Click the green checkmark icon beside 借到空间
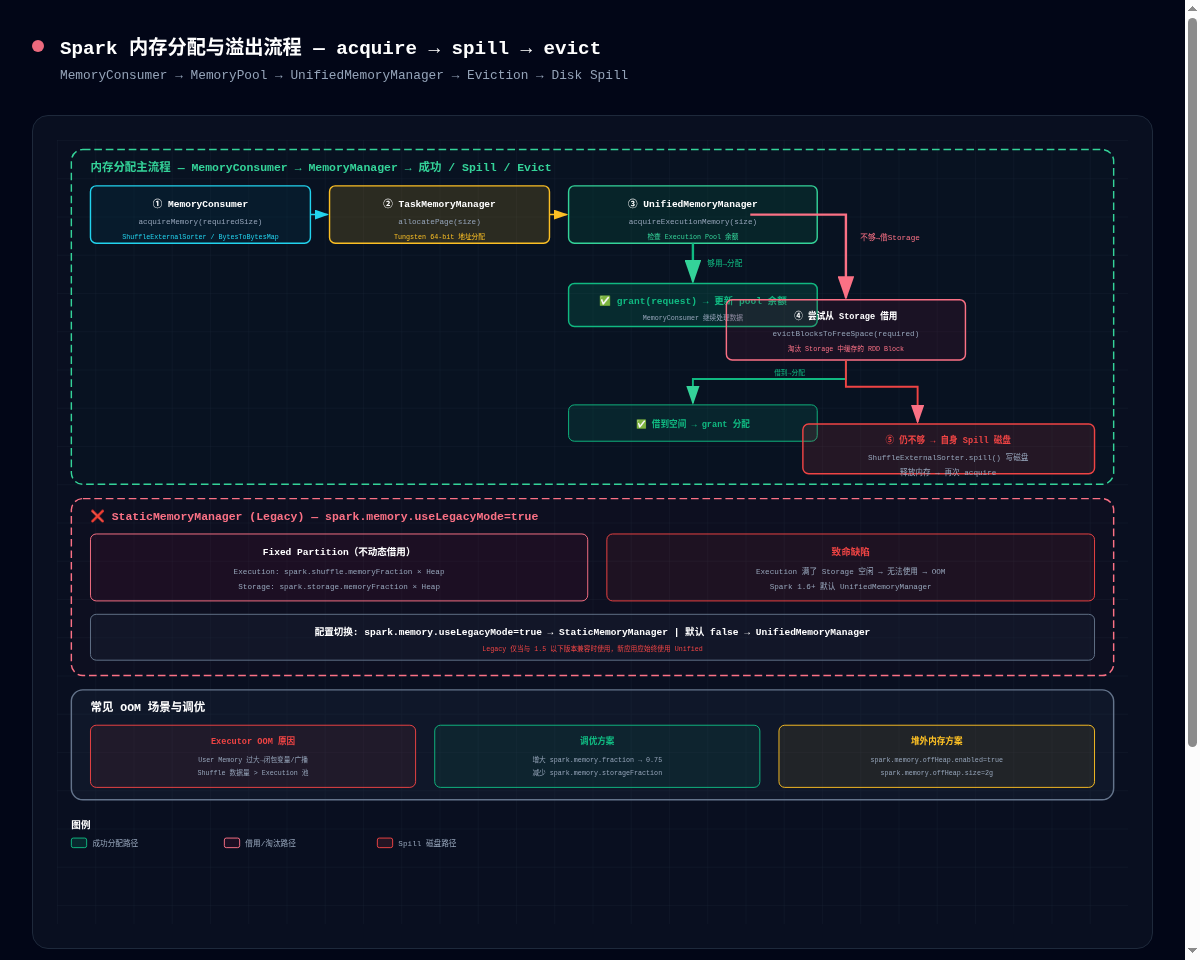The height and width of the screenshot is (960, 1200). (x=642, y=424)
